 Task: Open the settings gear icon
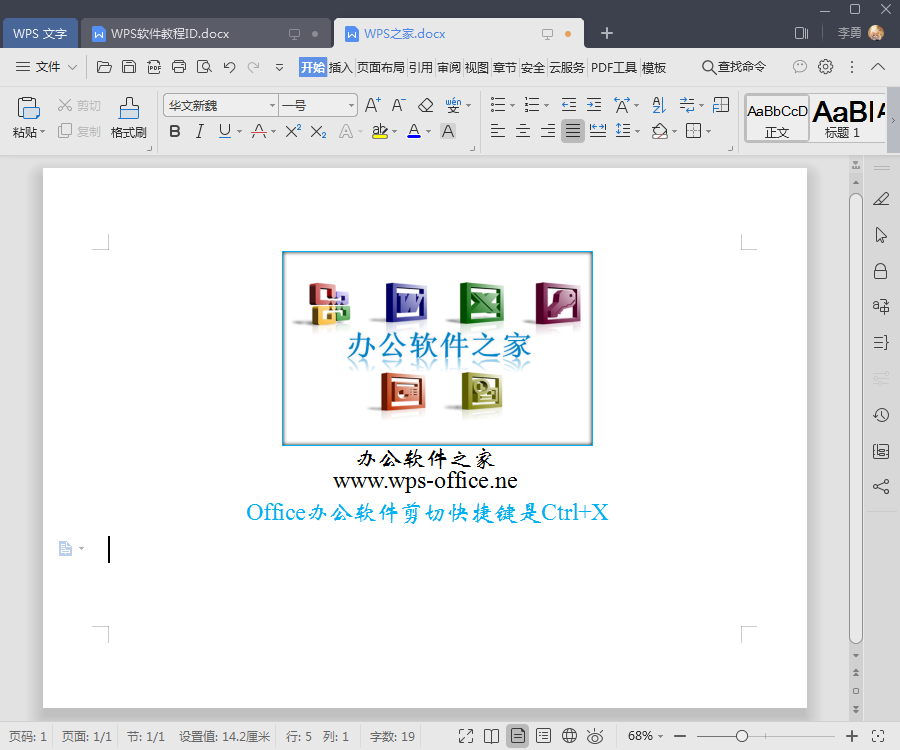tap(825, 67)
